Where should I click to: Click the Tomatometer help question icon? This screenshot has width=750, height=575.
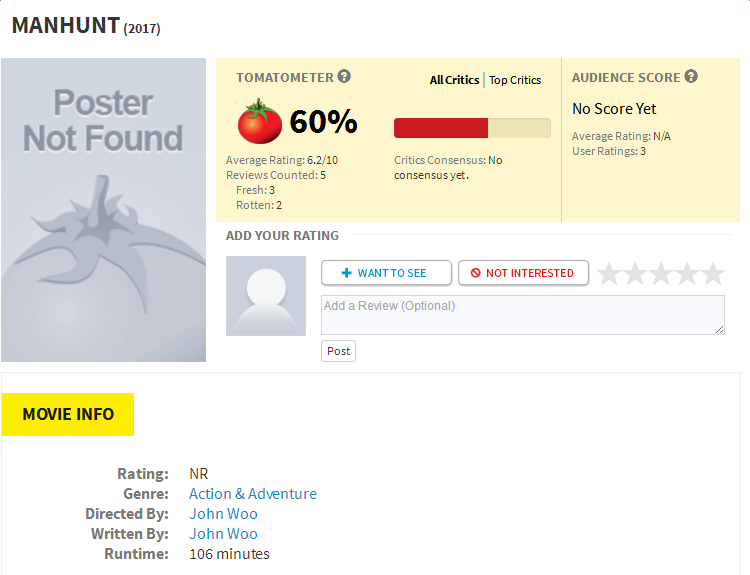(344, 77)
